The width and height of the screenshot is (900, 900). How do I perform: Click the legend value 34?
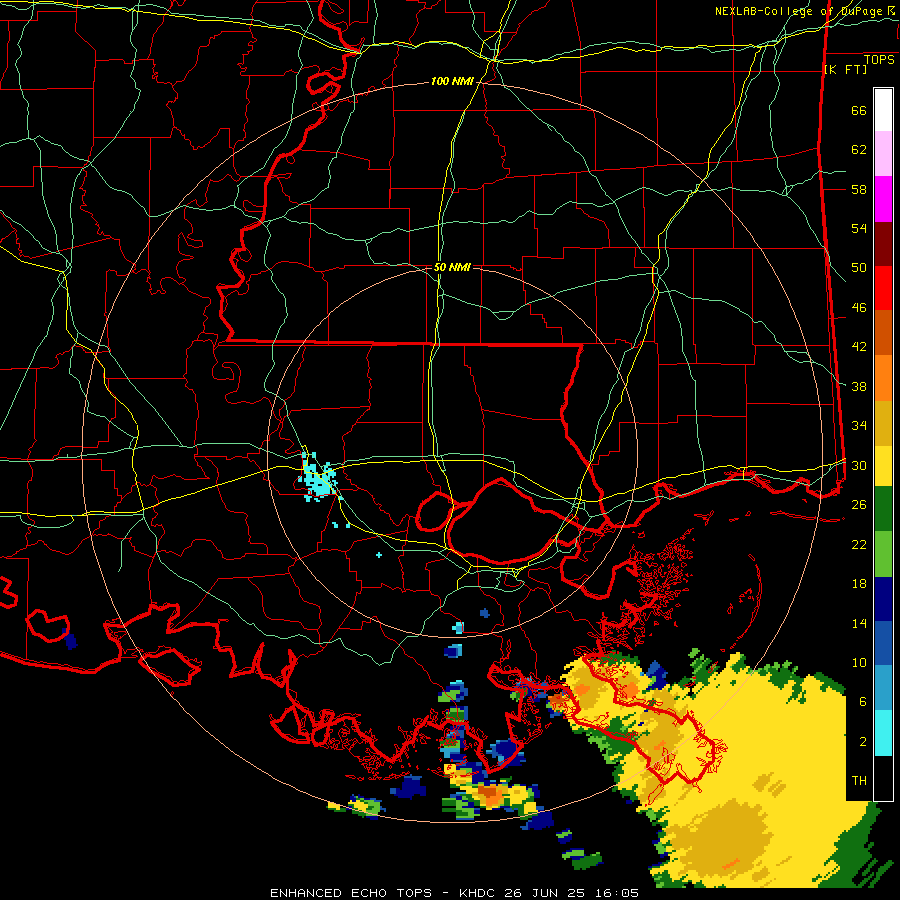(x=859, y=426)
